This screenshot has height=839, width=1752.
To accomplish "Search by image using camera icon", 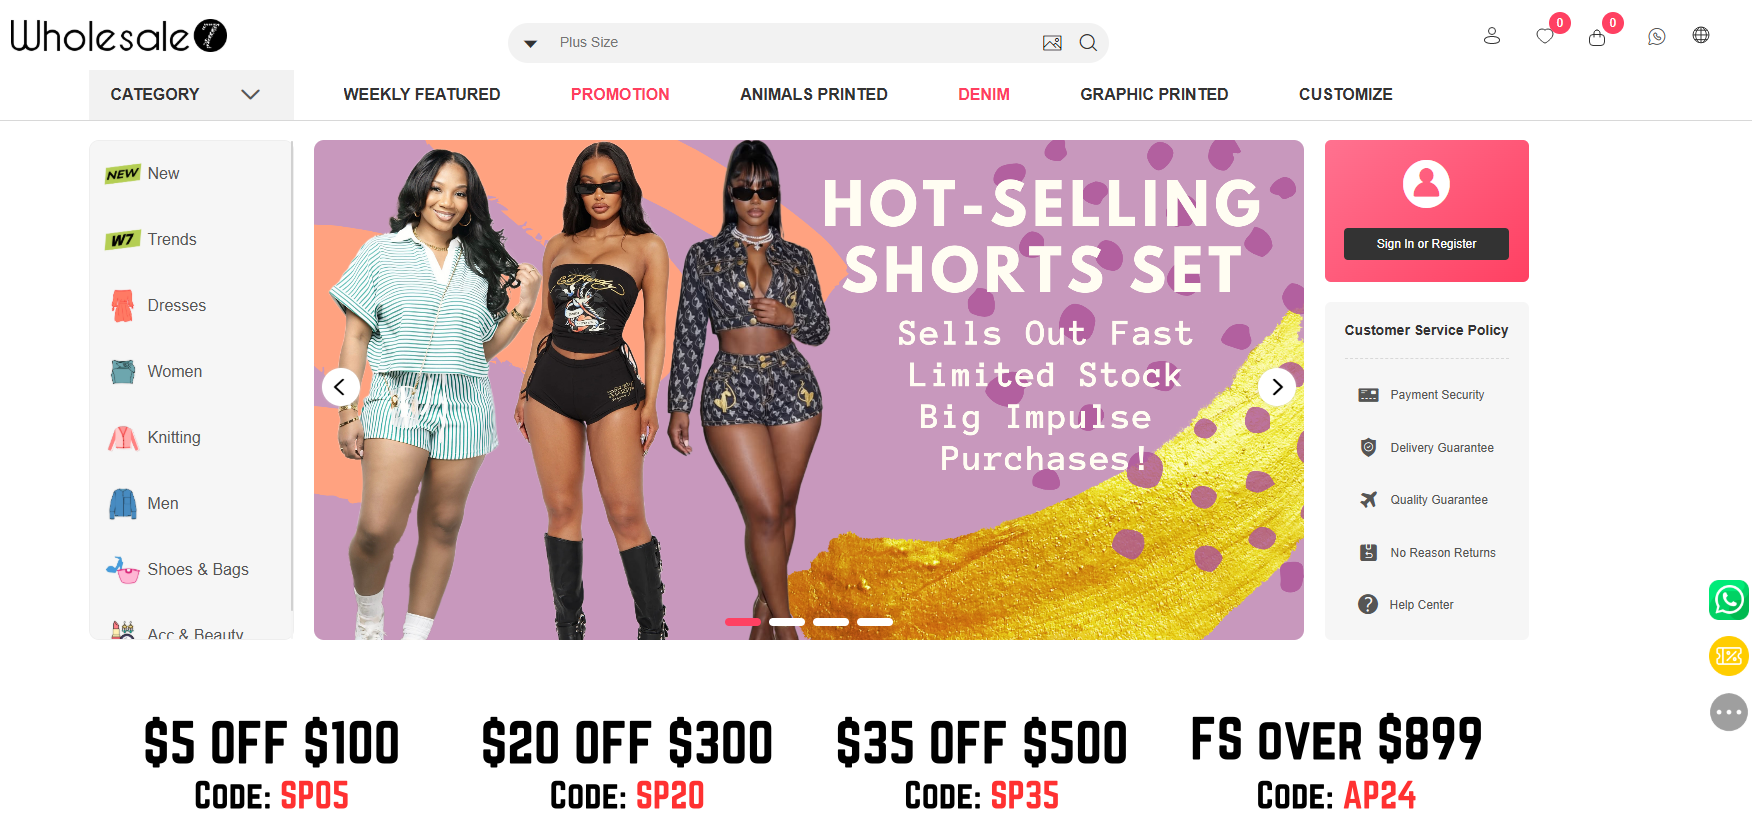I will (x=1052, y=43).
